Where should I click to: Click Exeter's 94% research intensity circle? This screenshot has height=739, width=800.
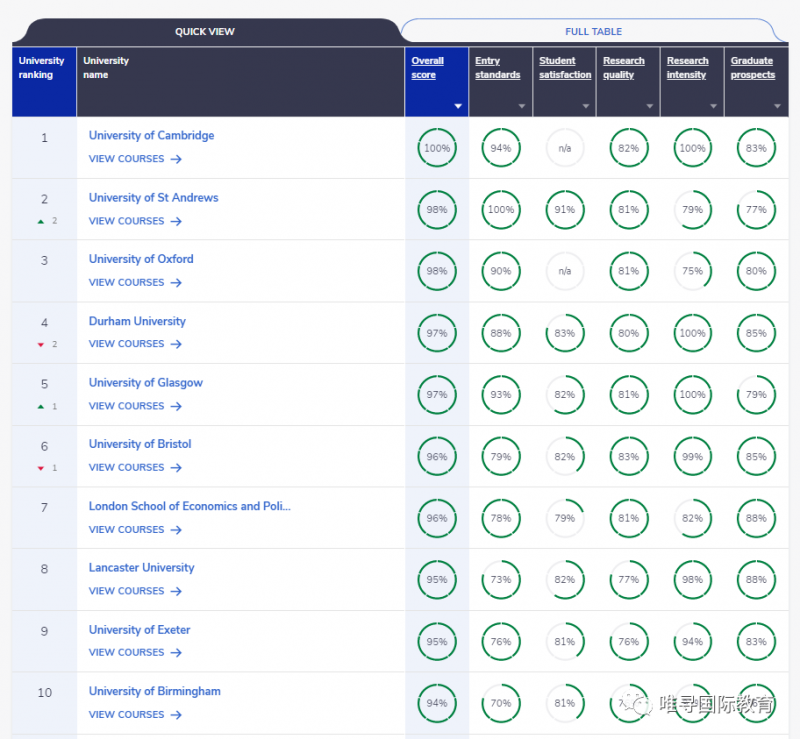point(692,642)
